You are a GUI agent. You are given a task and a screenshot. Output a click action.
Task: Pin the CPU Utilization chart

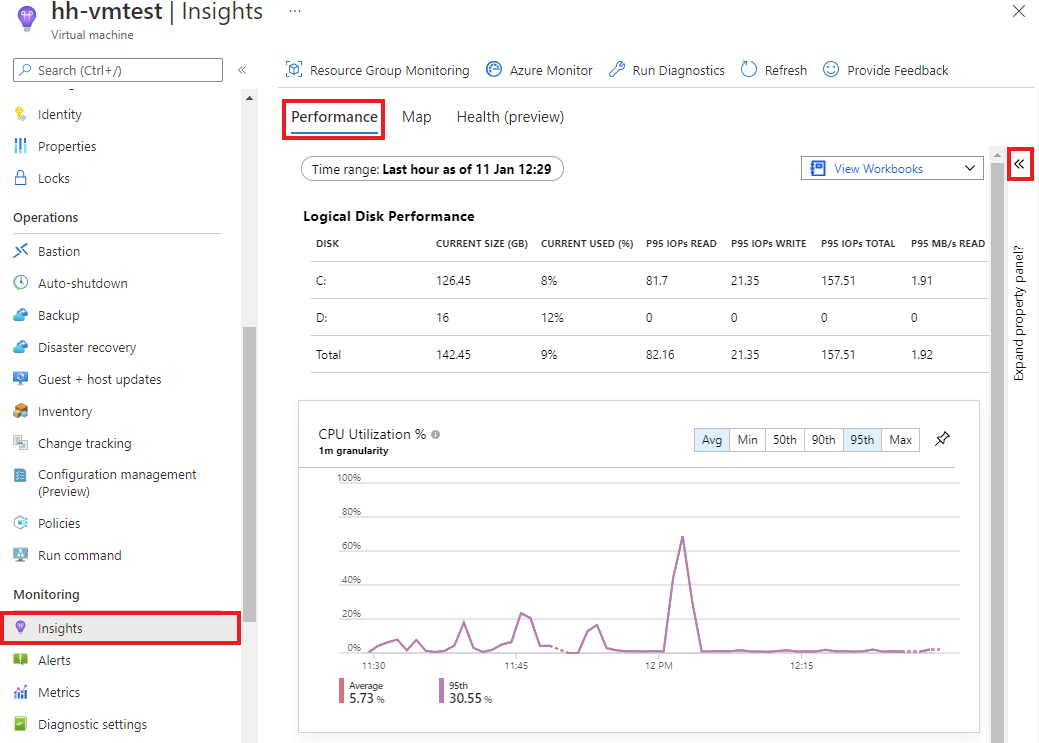pos(942,439)
